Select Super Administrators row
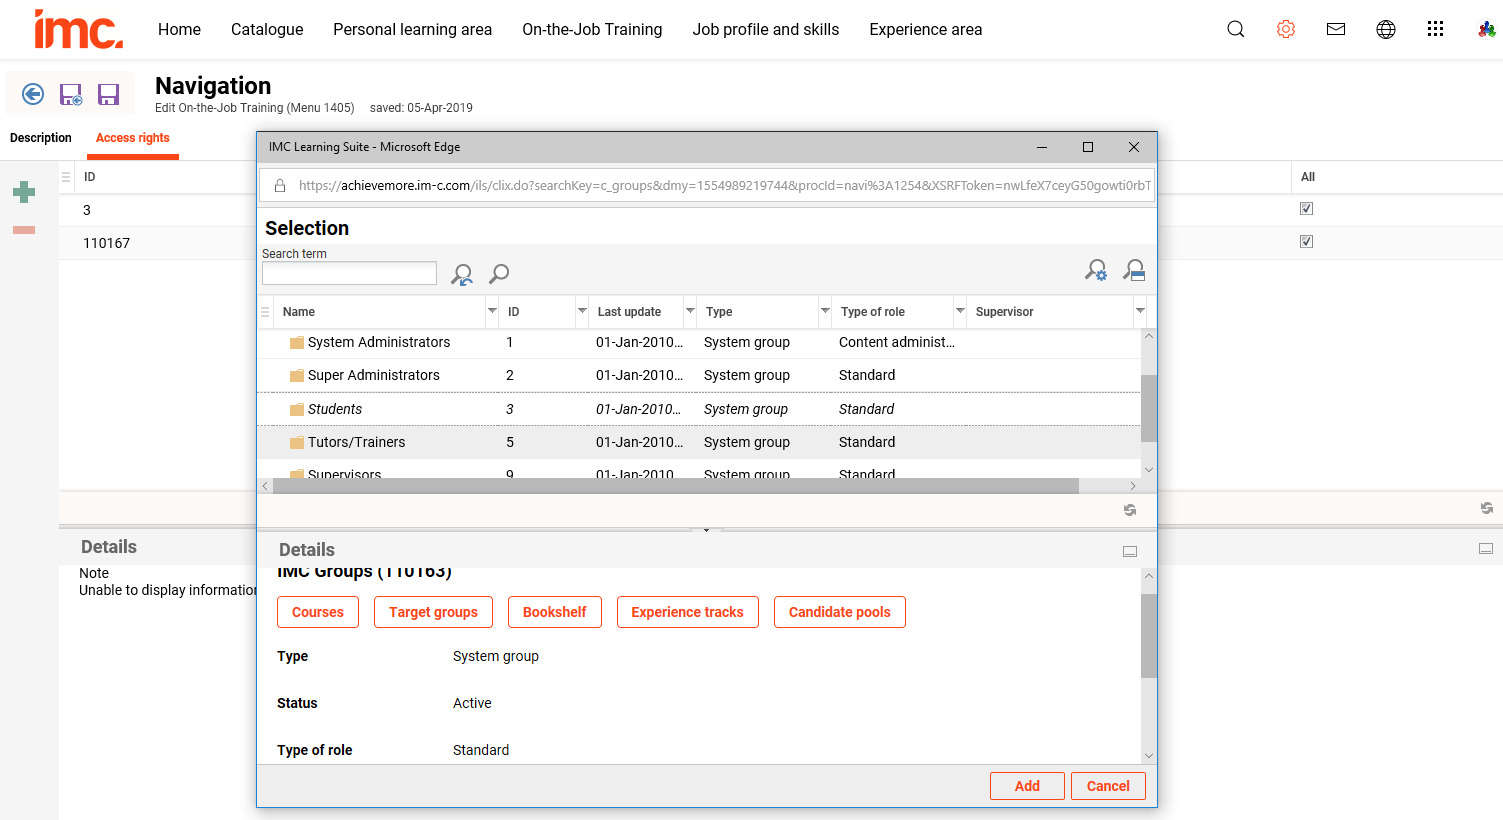The width and height of the screenshot is (1503, 820). [699, 375]
